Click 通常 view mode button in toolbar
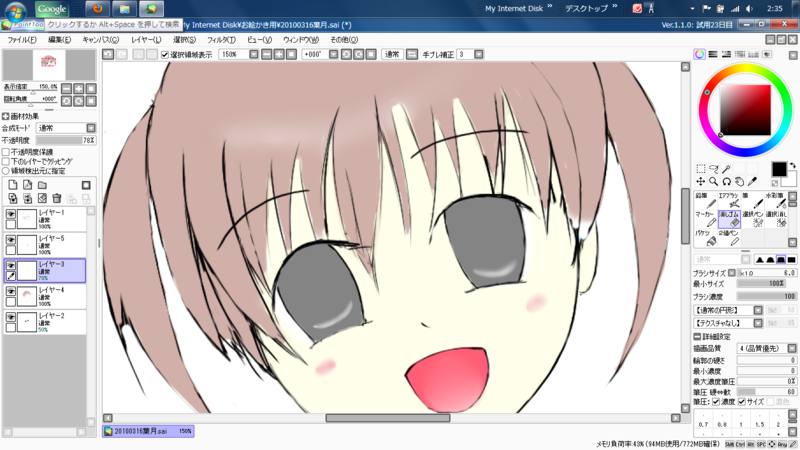 tap(392, 54)
